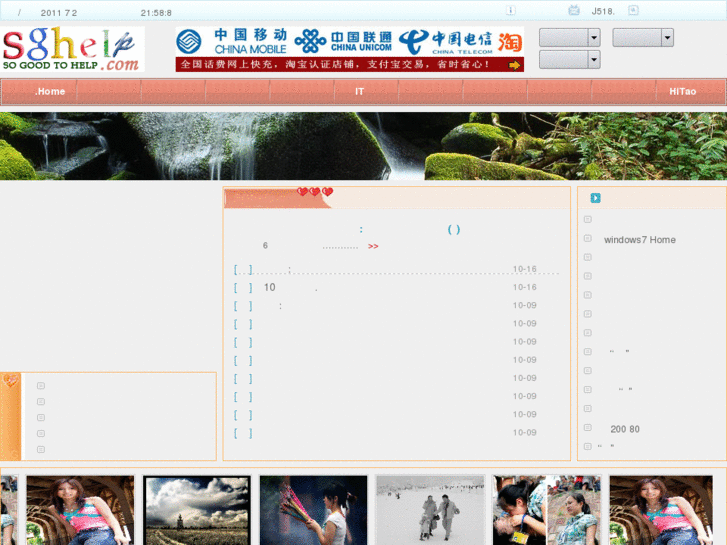Viewport: 727px width, 545px height.
Task: Click the TV icon beside J518
Action: [574, 10]
